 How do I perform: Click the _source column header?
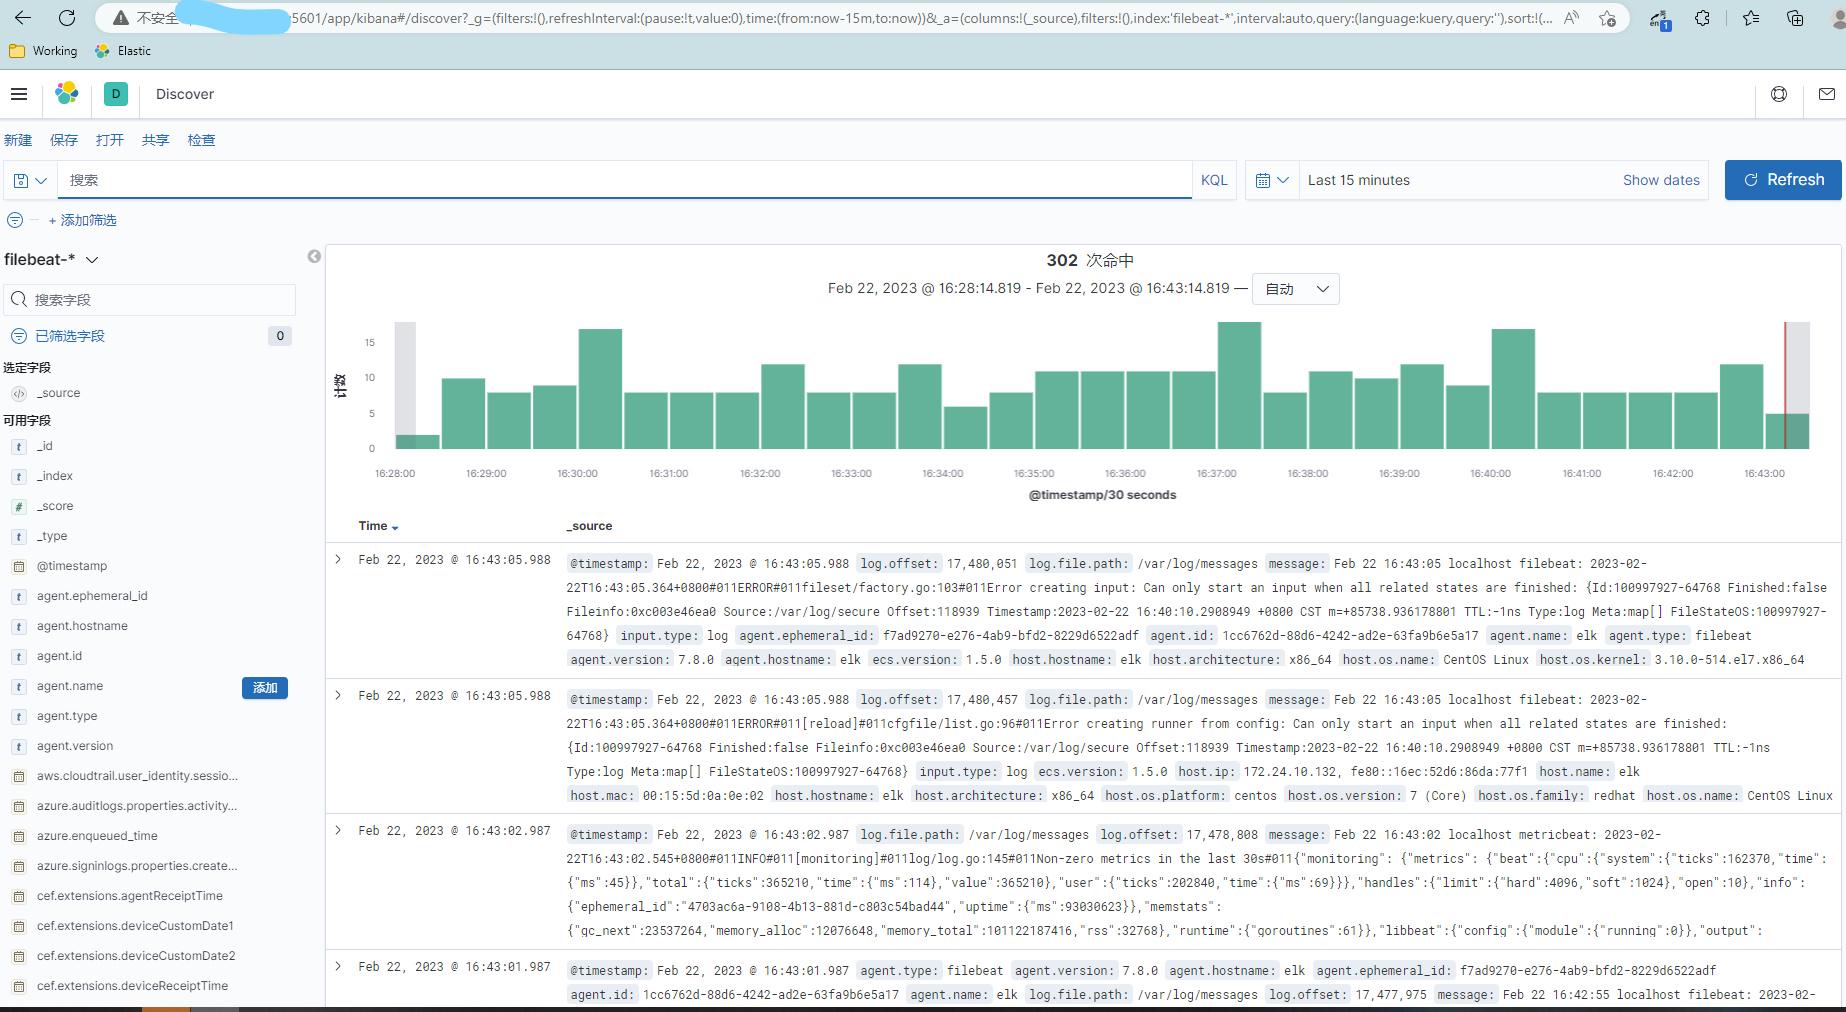click(x=589, y=526)
